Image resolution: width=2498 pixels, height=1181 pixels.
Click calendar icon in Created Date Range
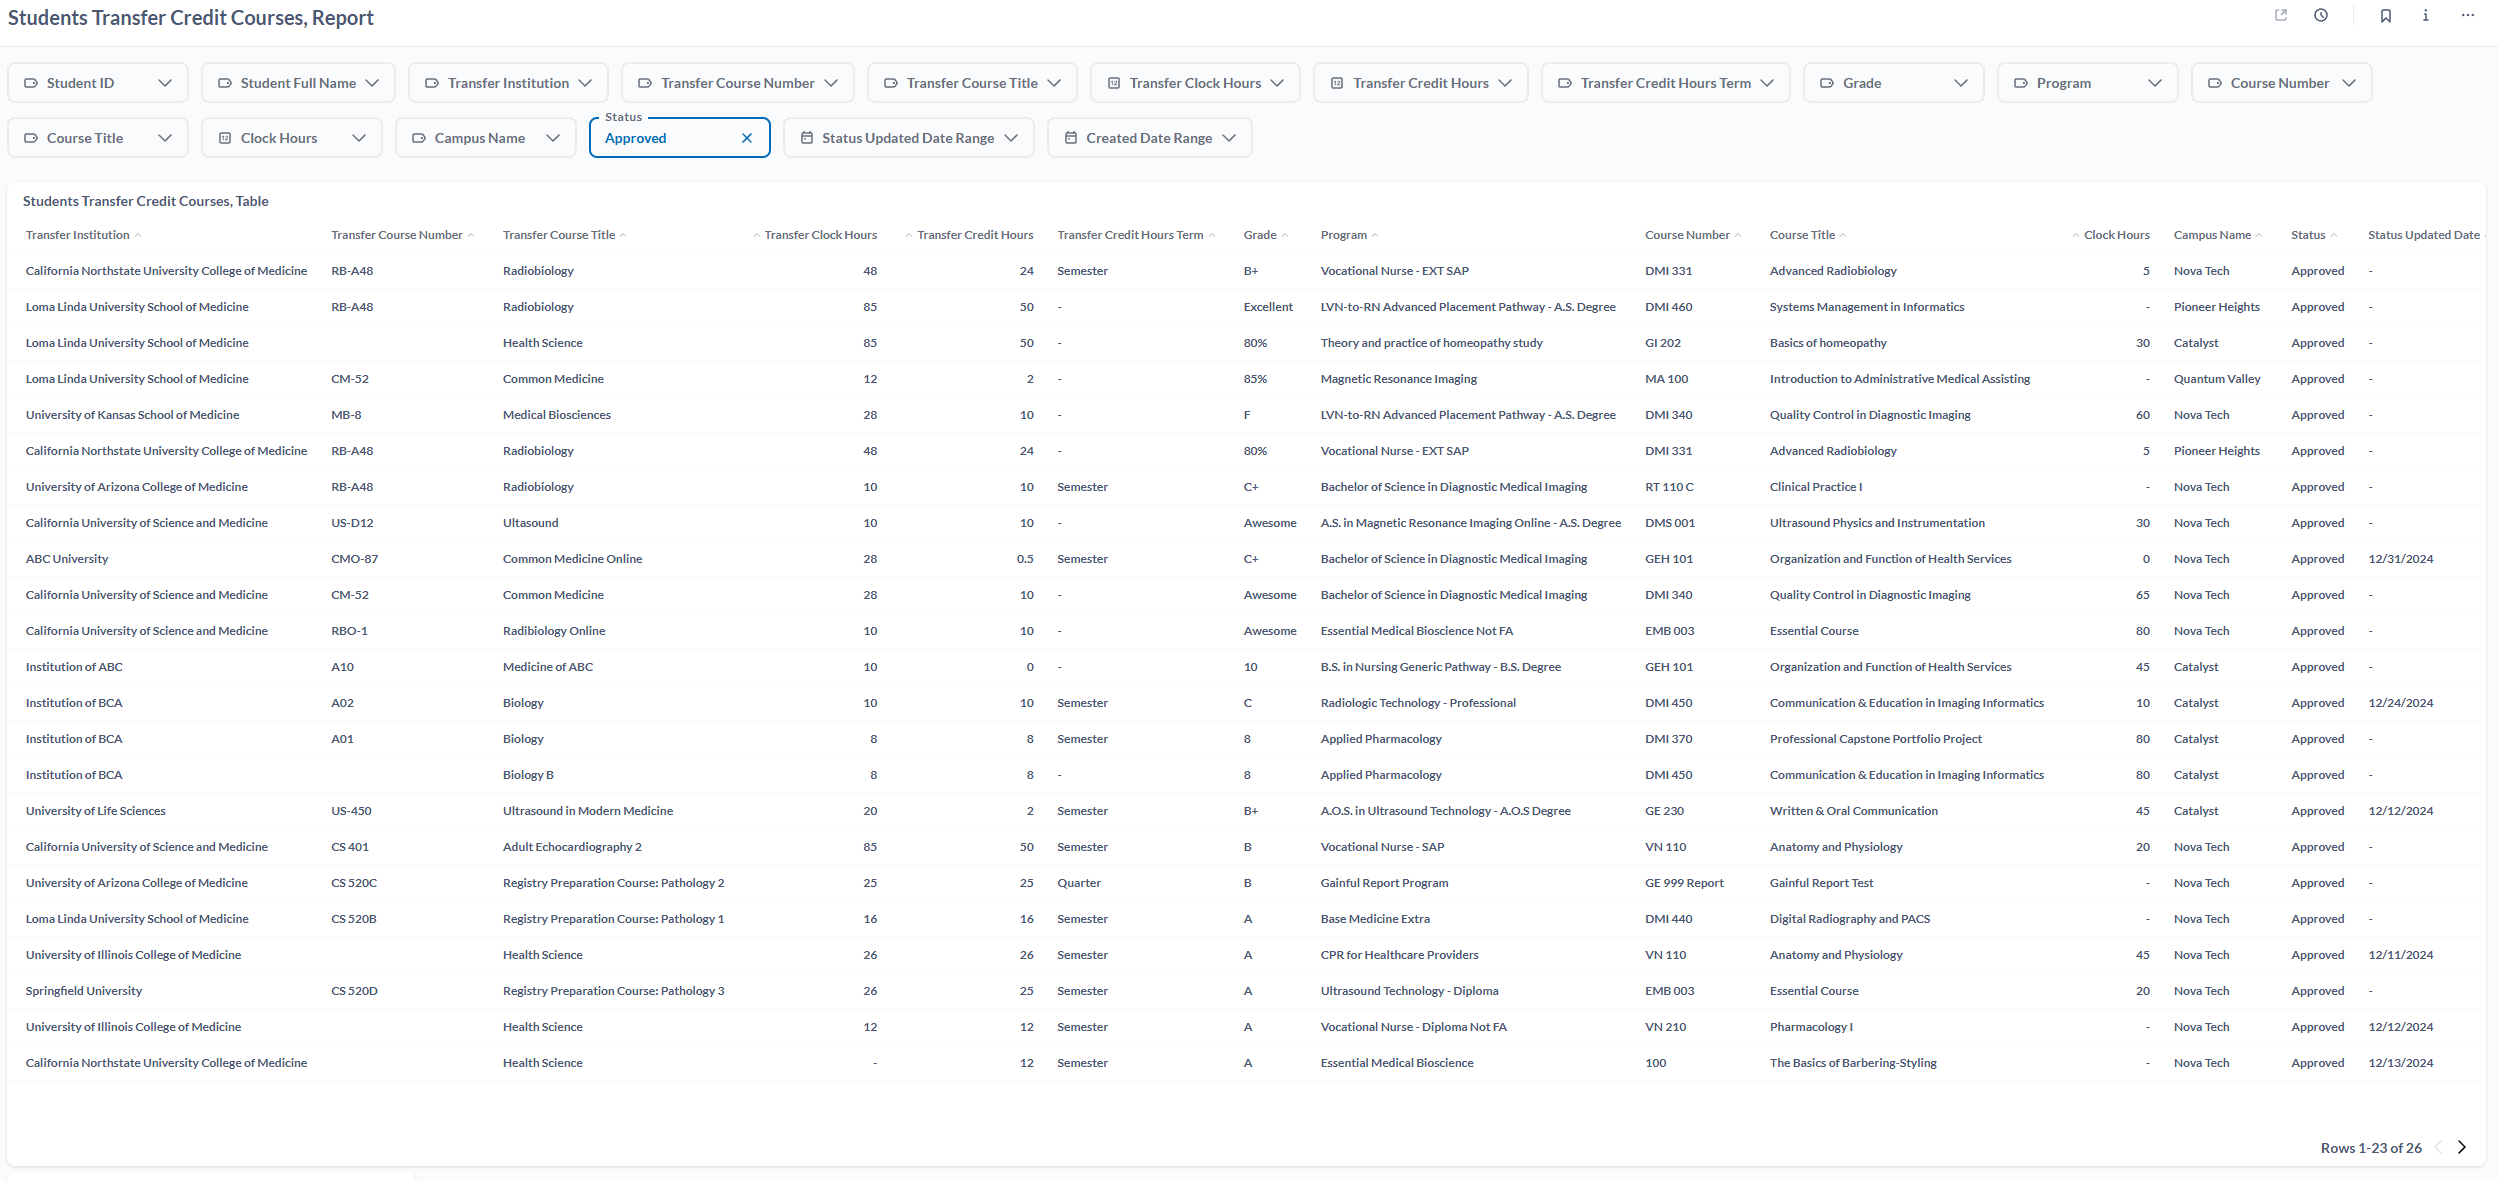[x=1070, y=138]
